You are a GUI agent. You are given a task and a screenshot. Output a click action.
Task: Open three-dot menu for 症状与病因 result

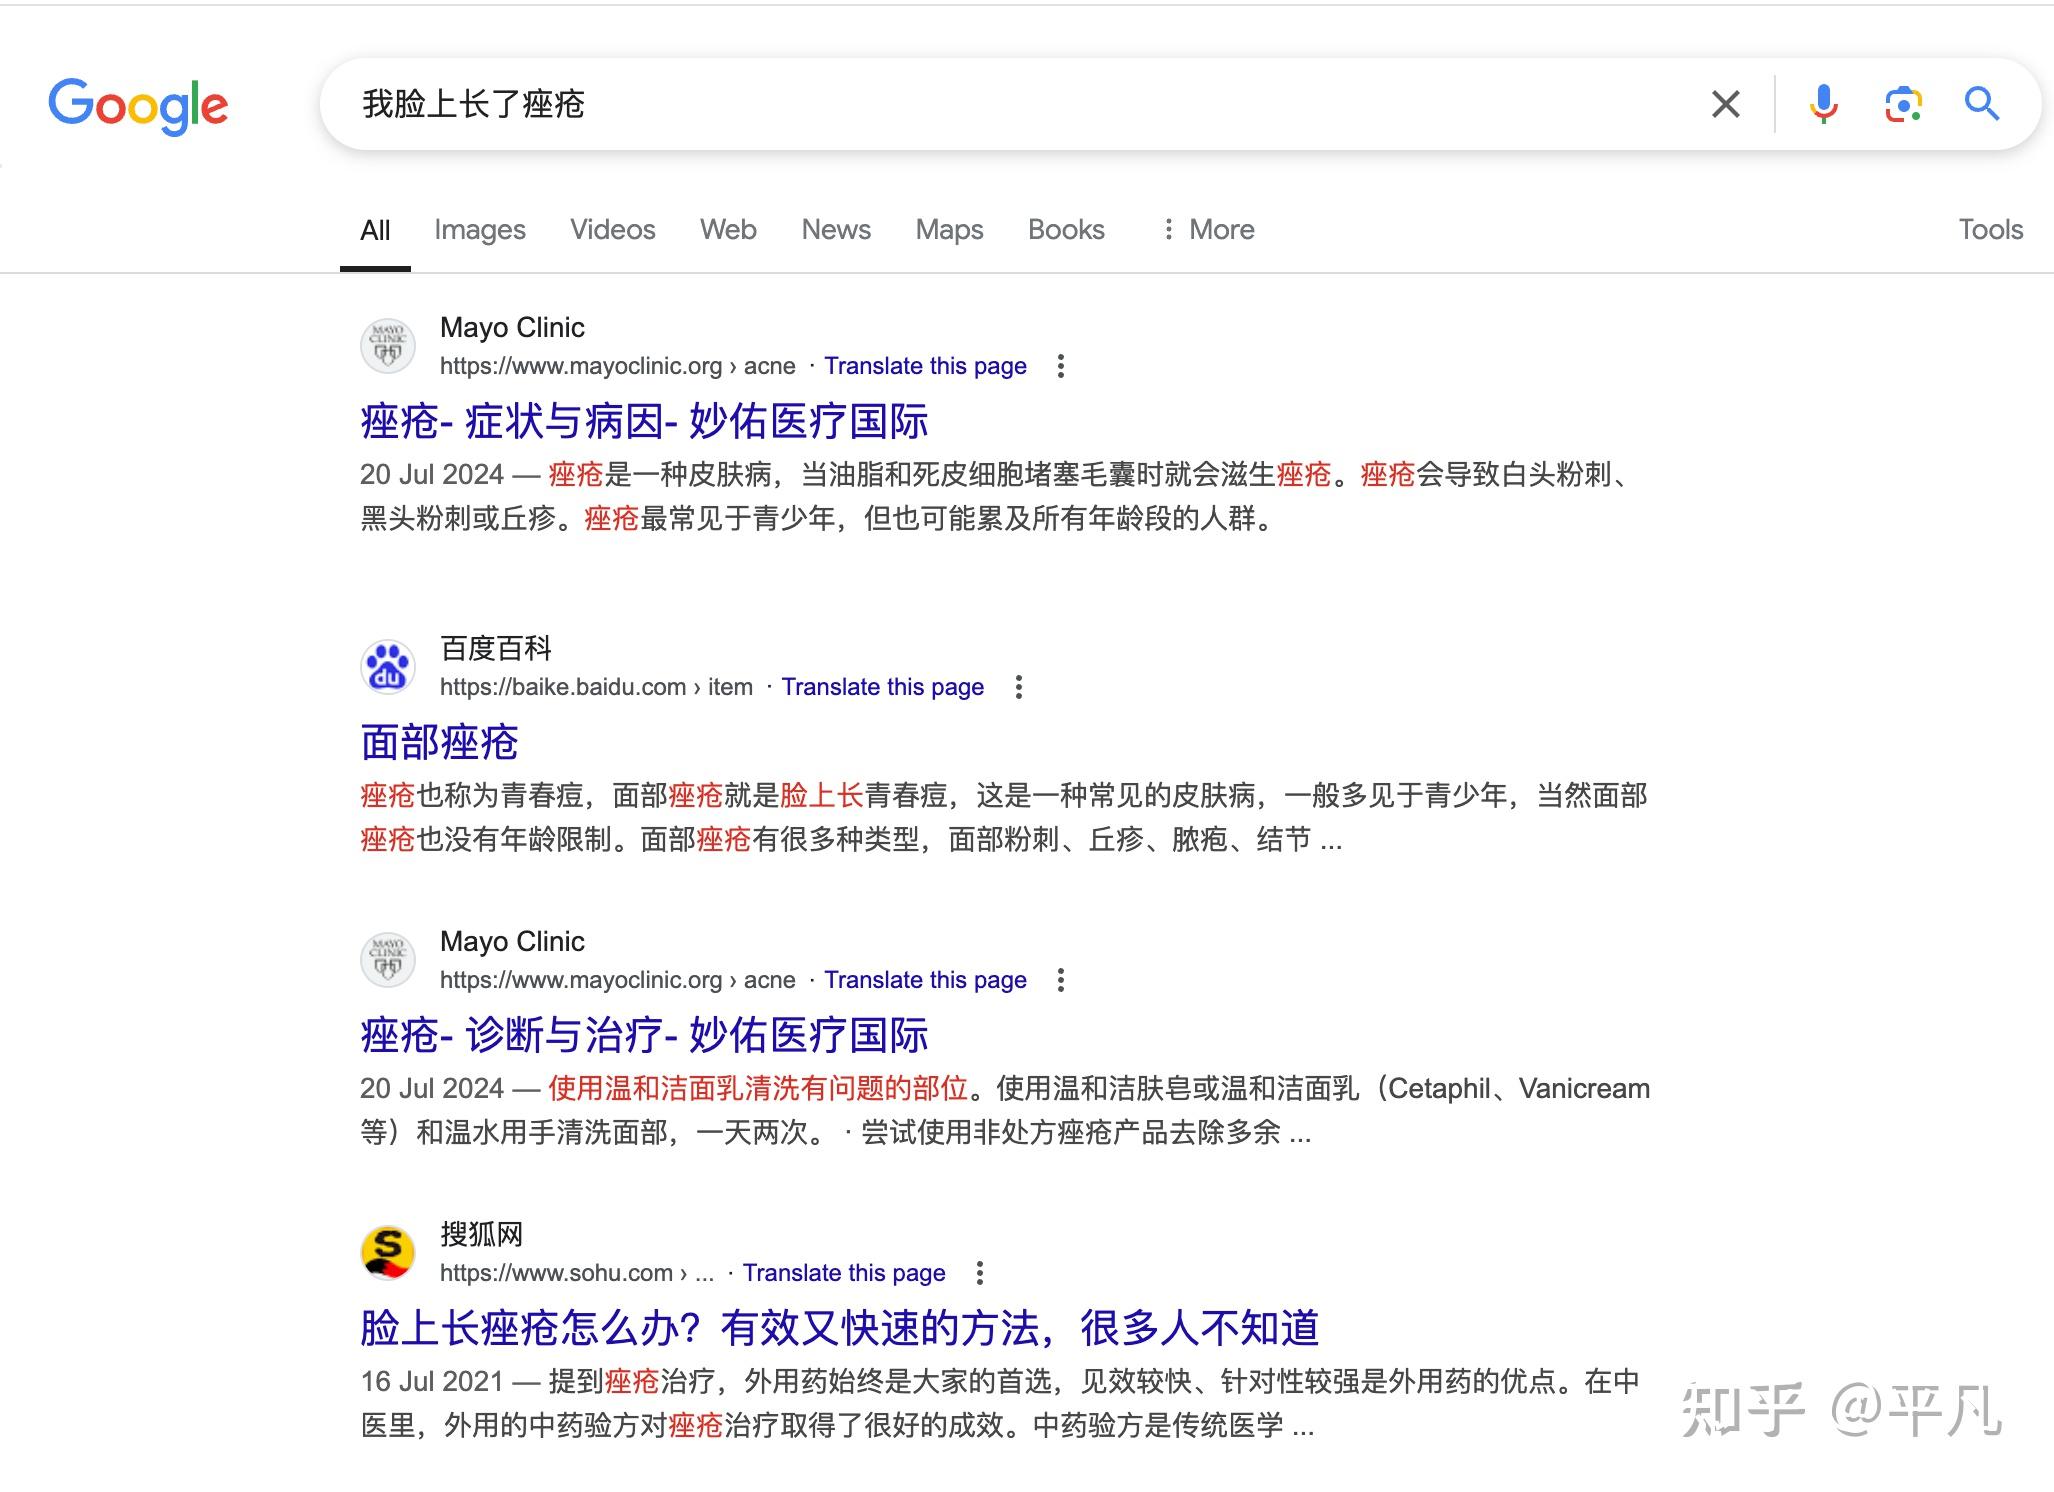pos(1061,366)
